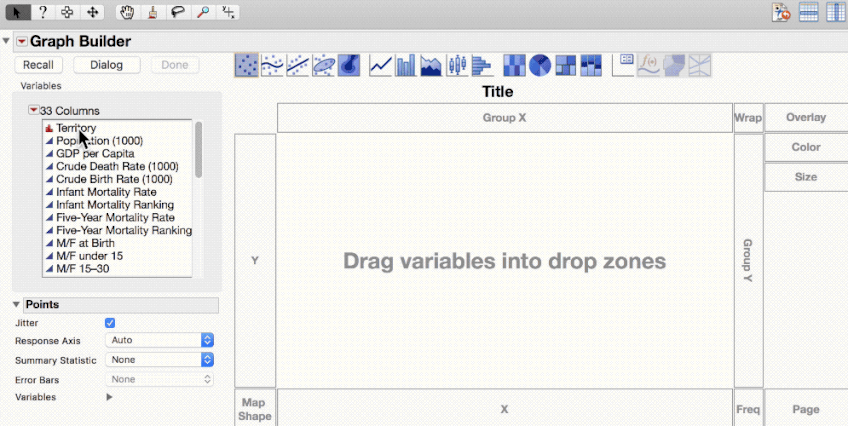Open the Response Axis dropdown

click(160, 340)
